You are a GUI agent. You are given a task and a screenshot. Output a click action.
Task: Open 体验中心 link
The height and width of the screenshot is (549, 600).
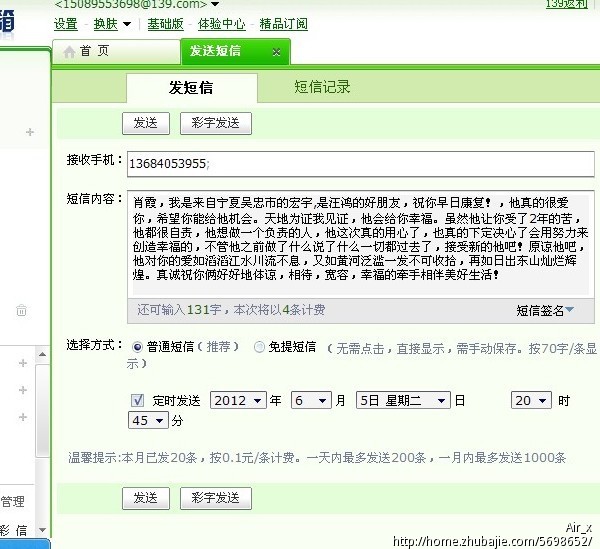point(221,24)
